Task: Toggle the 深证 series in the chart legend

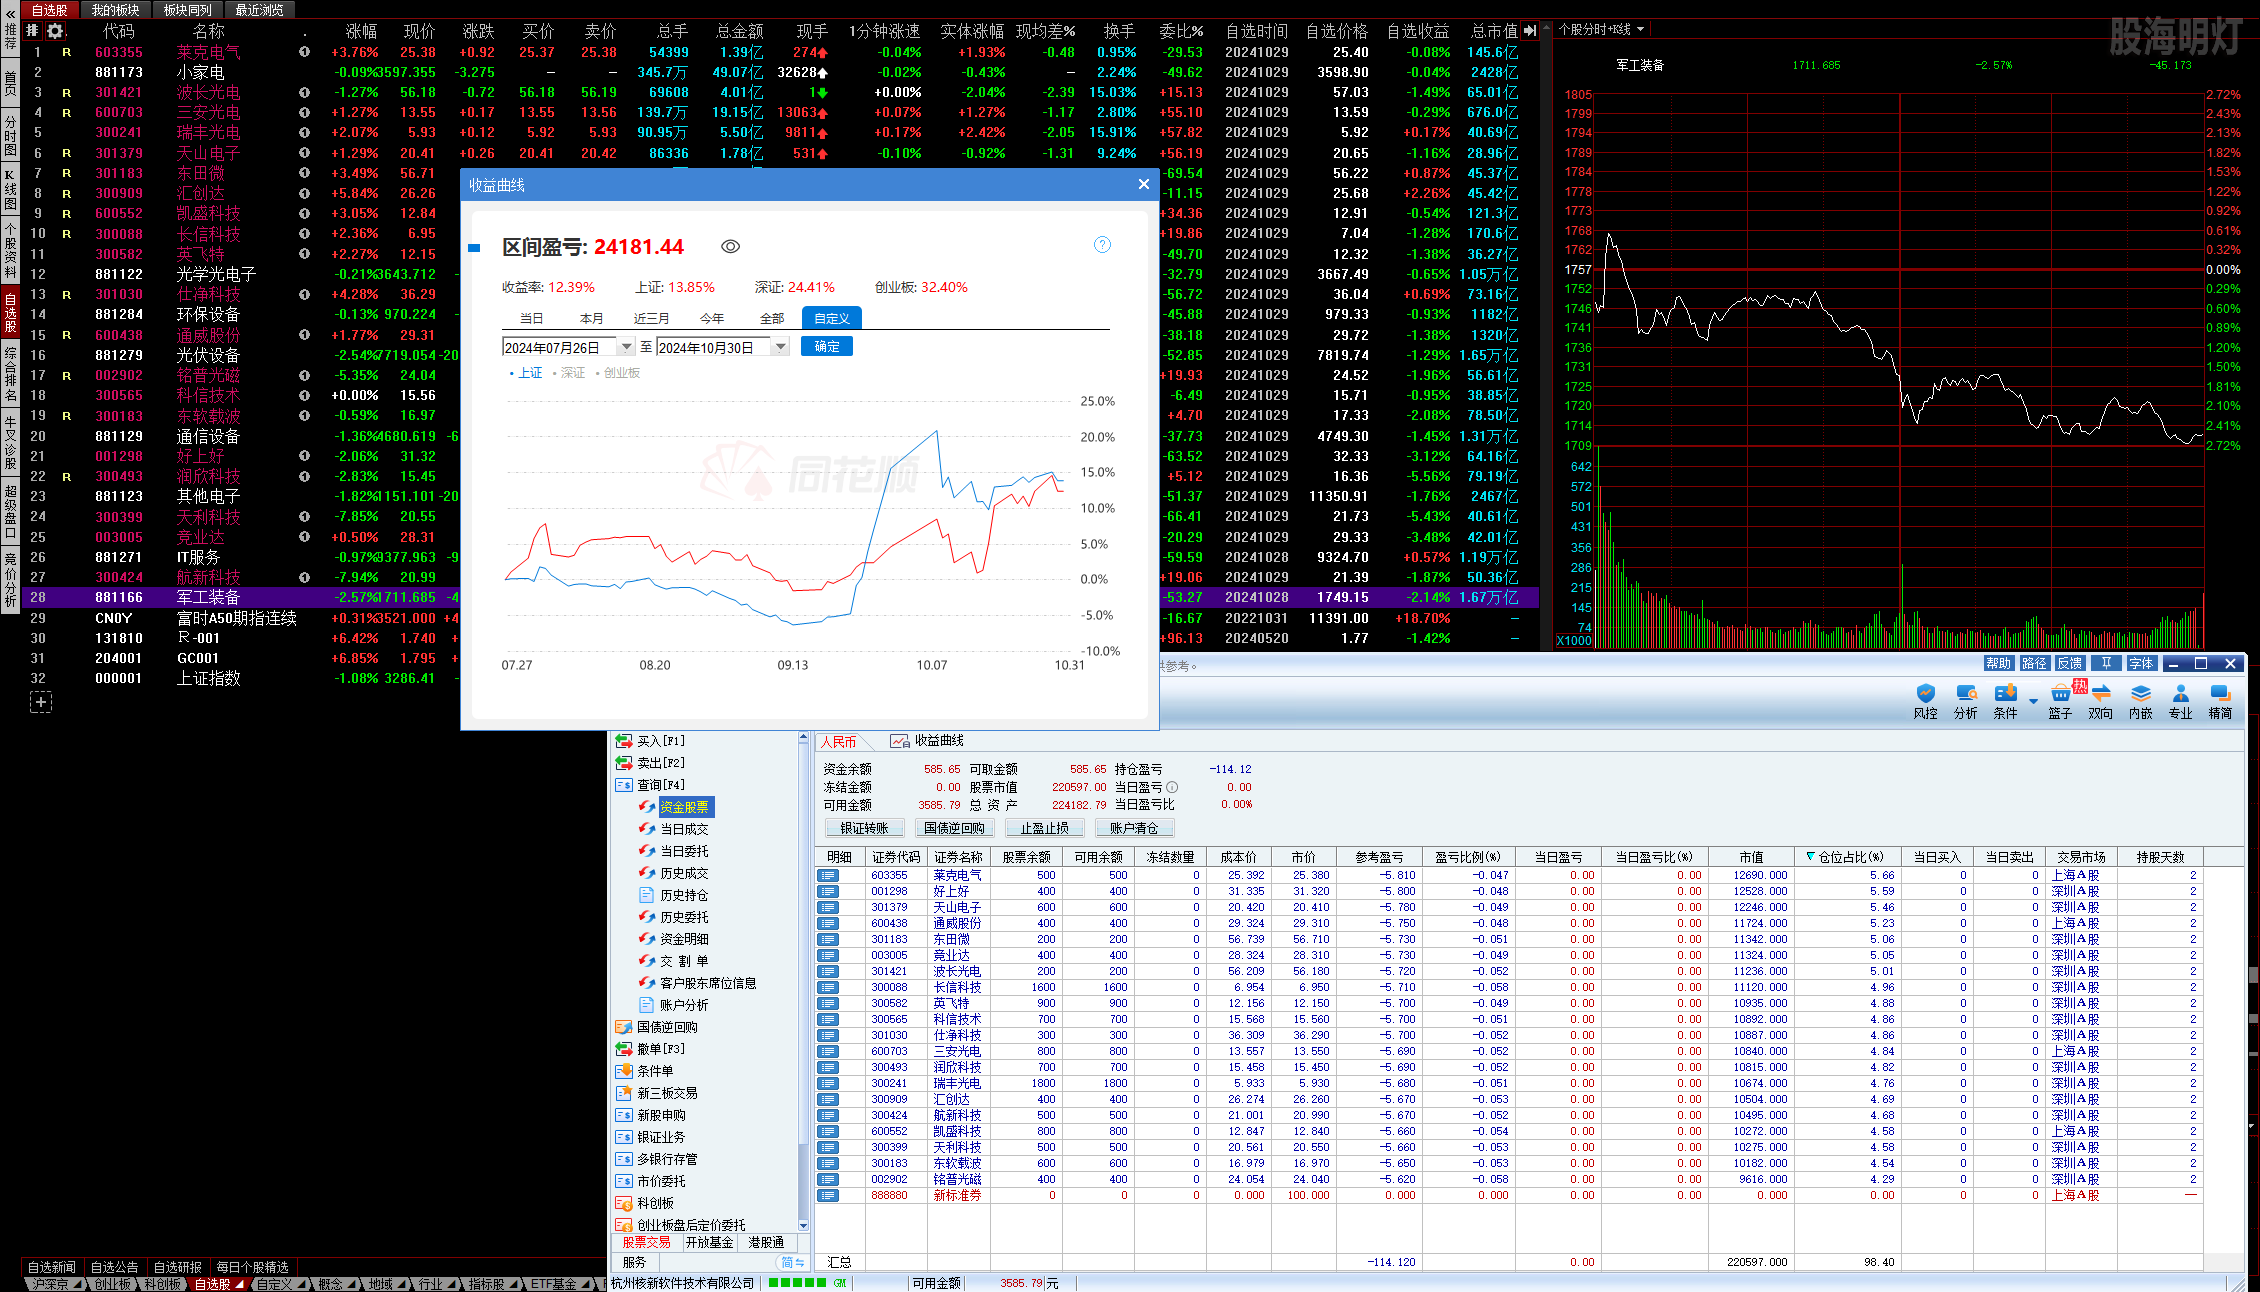Action: point(569,373)
